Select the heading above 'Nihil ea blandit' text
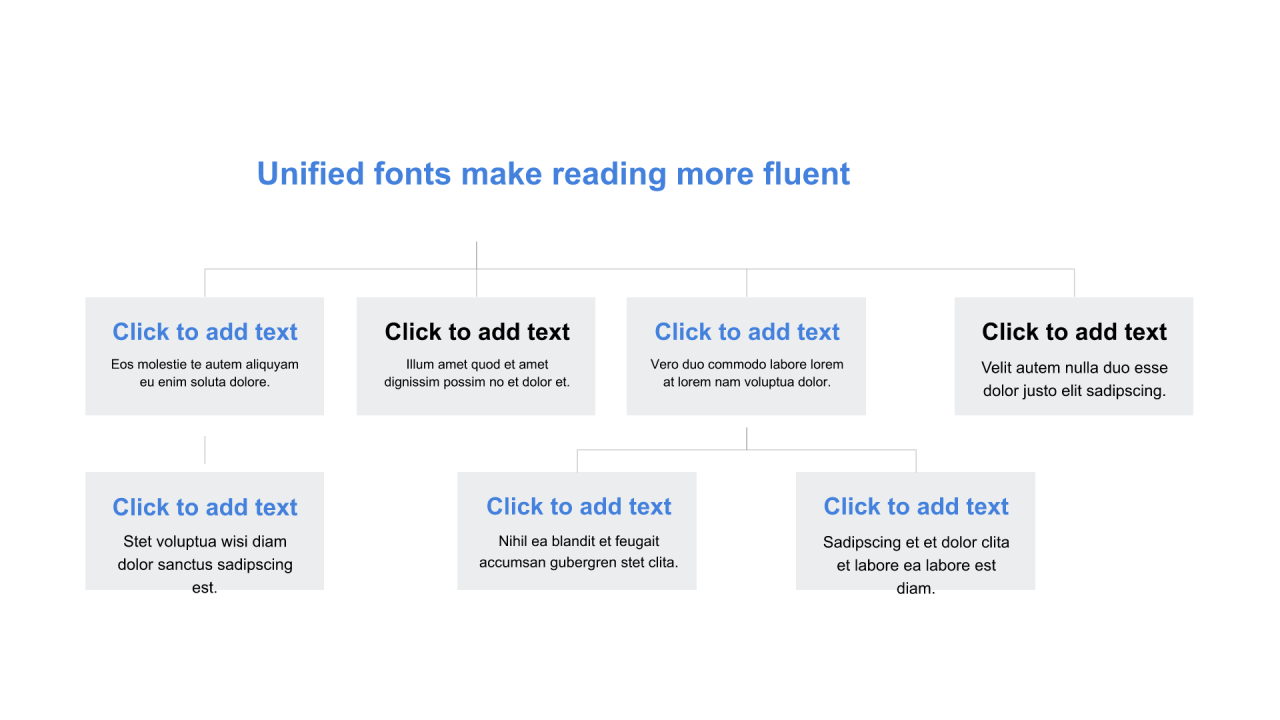Viewport: 1280px width, 720px height. [x=578, y=507]
